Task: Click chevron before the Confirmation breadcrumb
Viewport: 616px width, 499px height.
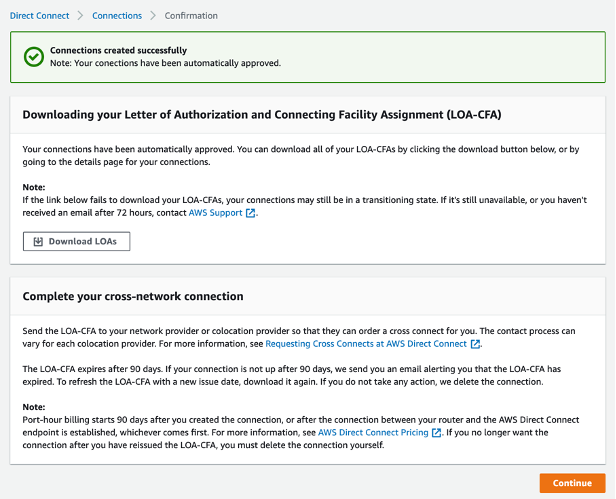Action: click(153, 16)
